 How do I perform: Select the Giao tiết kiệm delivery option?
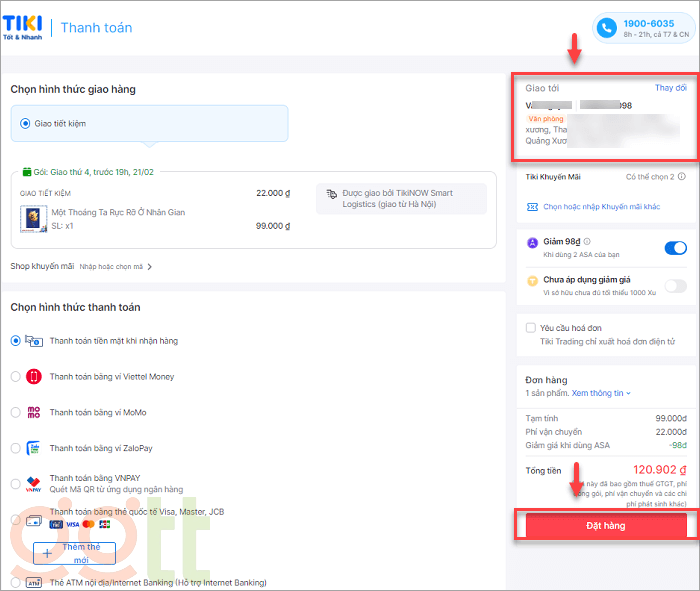(26, 124)
